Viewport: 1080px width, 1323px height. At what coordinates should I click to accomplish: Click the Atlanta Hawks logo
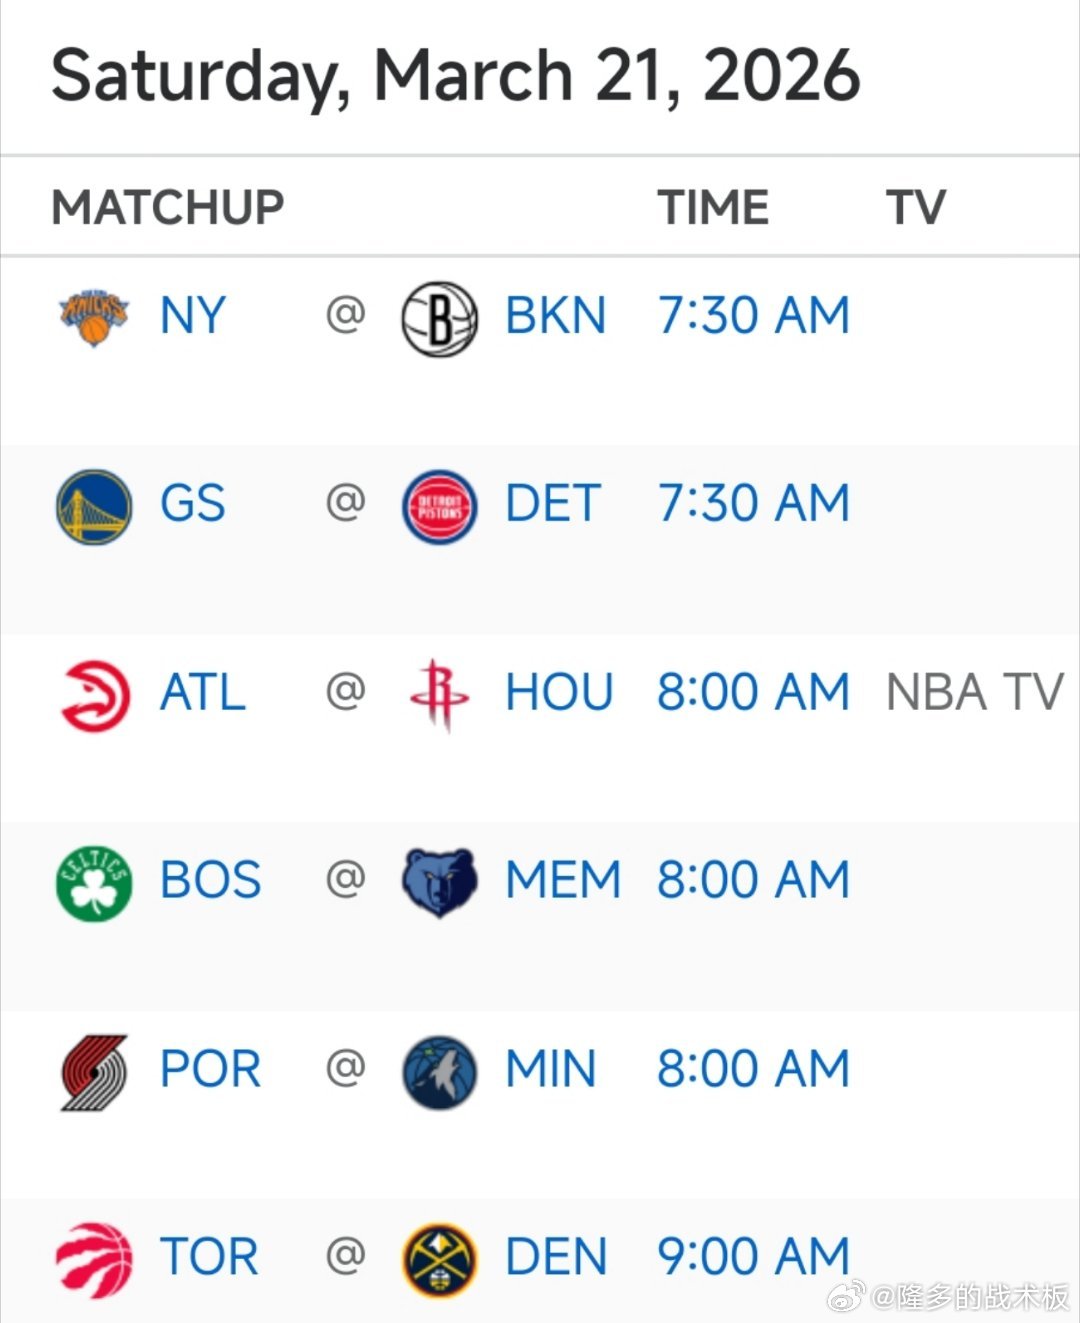pos(95,696)
